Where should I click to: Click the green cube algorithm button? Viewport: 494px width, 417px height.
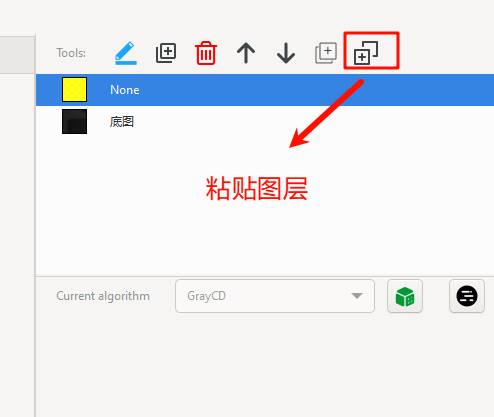tap(405, 296)
